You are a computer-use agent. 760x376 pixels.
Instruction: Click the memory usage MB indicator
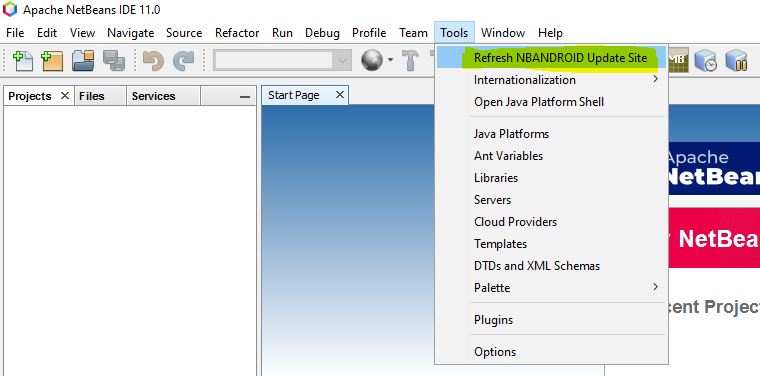pyautogui.click(x=679, y=61)
